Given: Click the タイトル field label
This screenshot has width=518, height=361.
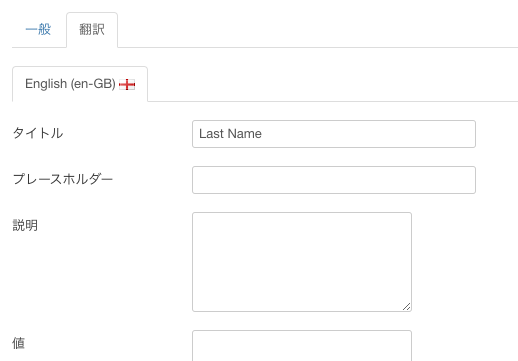Looking at the screenshot, I should click(x=38, y=133).
